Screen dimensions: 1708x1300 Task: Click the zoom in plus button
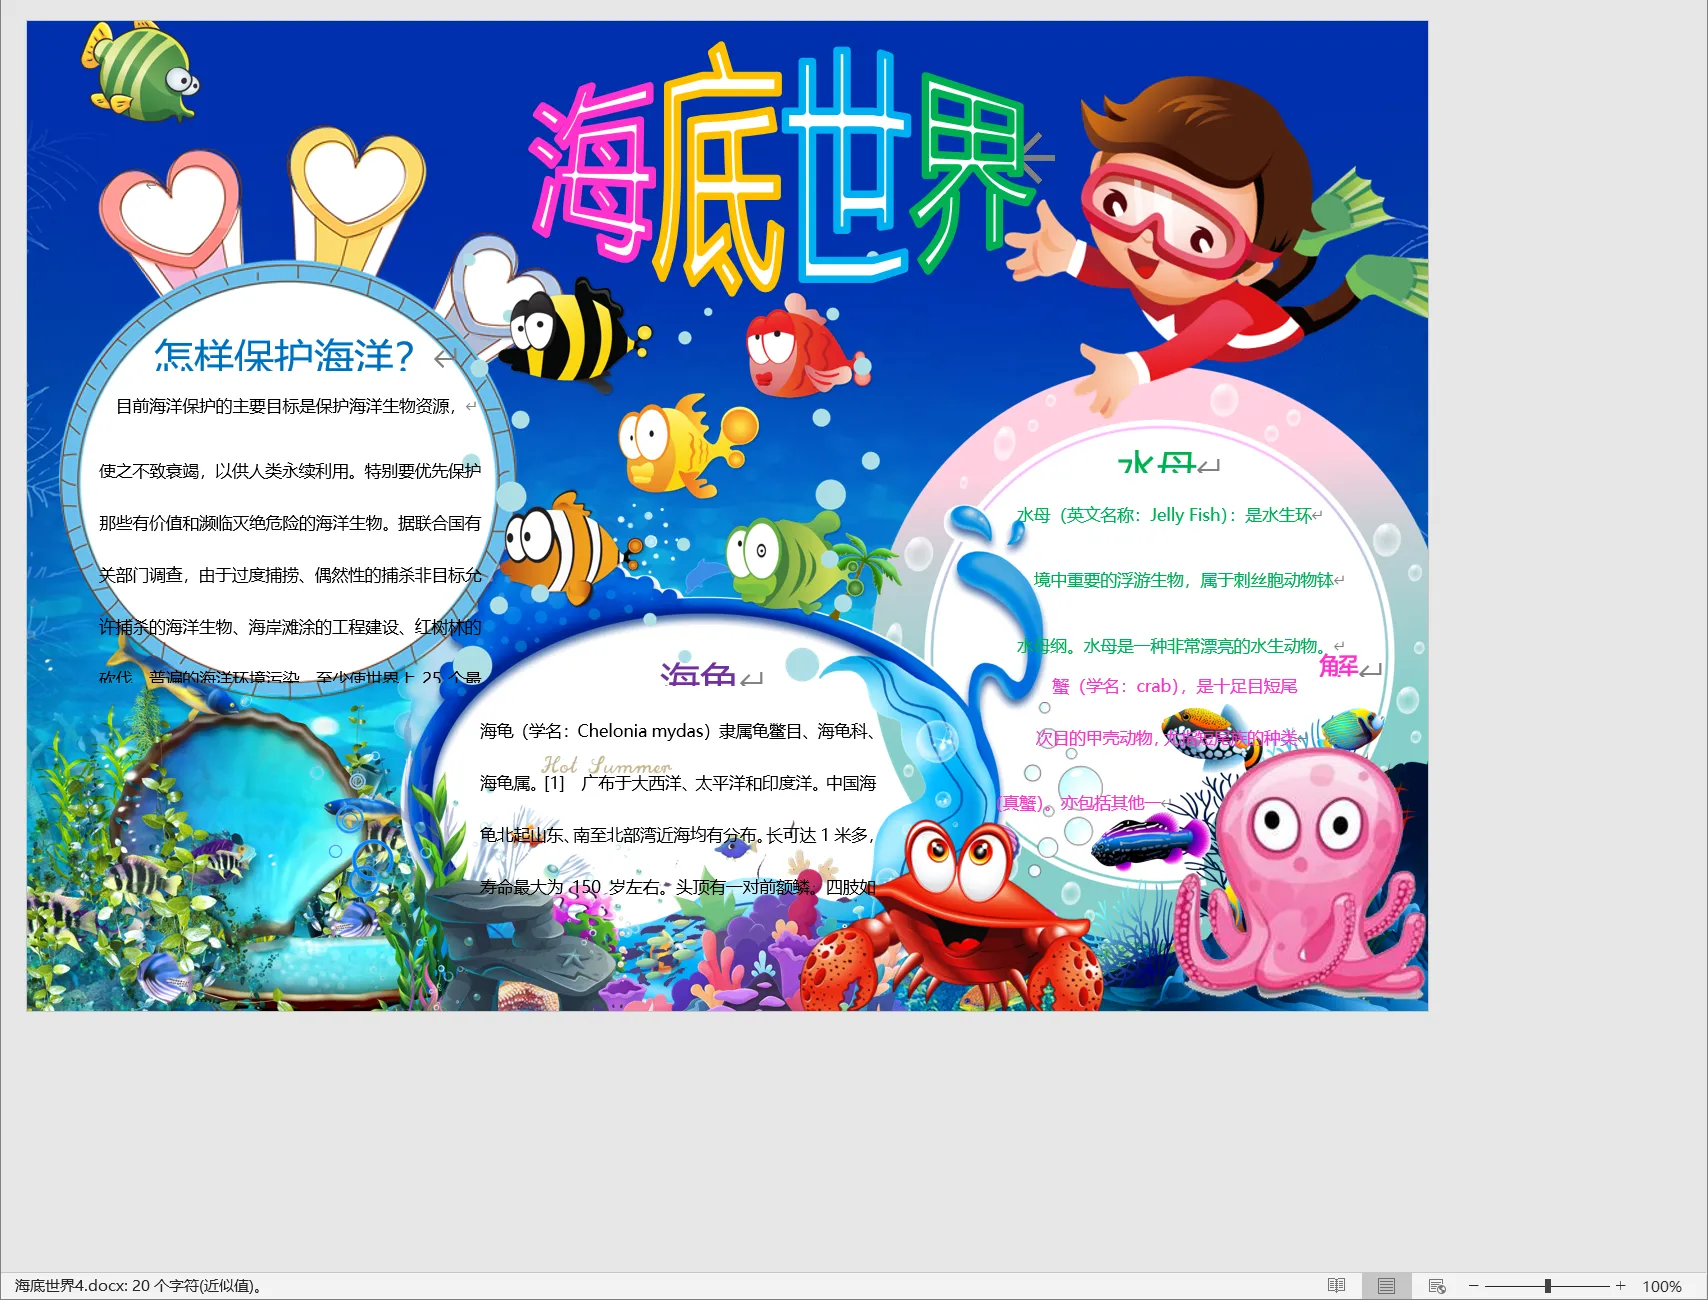point(1620,1286)
